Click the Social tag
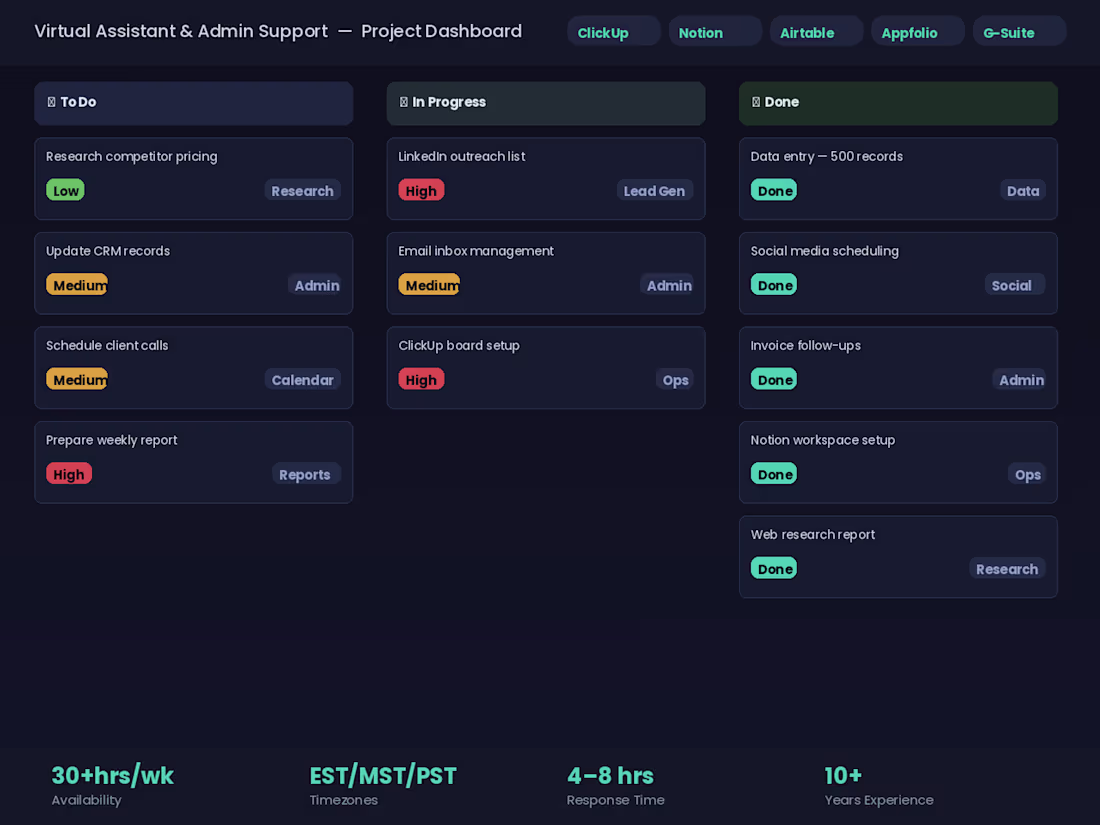1100x825 pixels. pyautogui.click(x=1014, y=285)
